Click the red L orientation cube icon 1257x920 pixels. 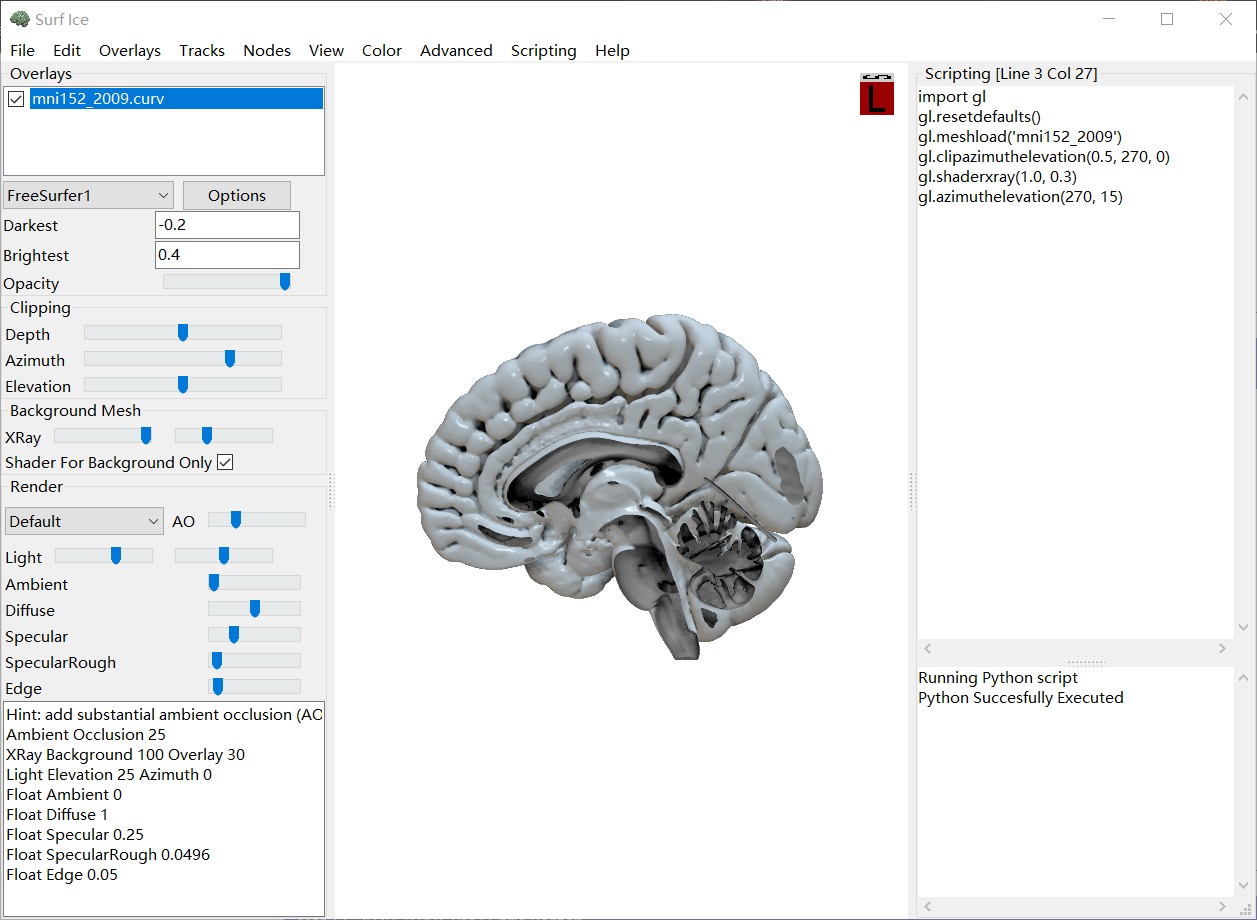876,95
